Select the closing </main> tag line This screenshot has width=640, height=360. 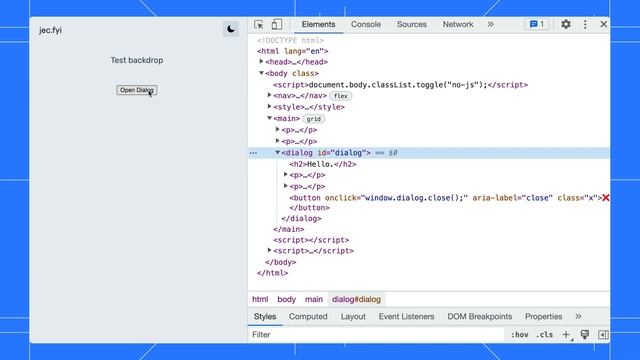click(x=289, y=229)
